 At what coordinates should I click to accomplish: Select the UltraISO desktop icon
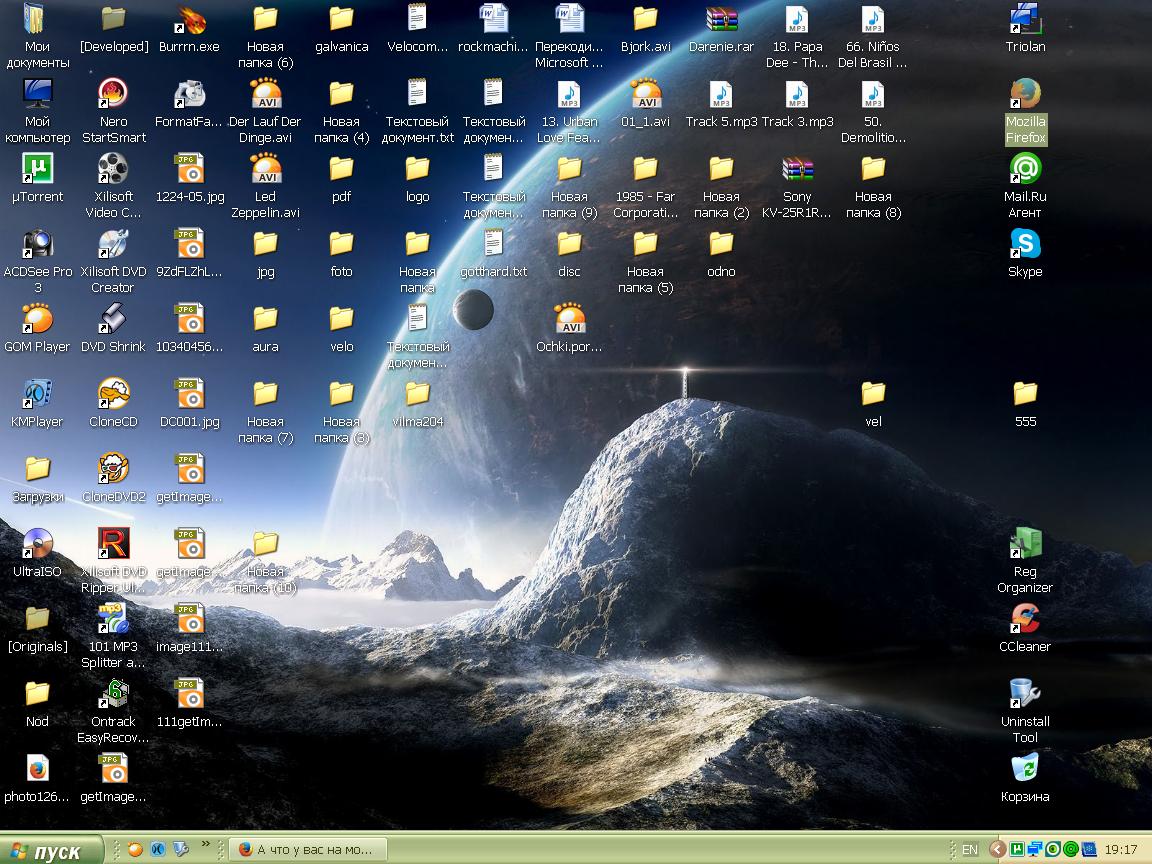[37, 545]
